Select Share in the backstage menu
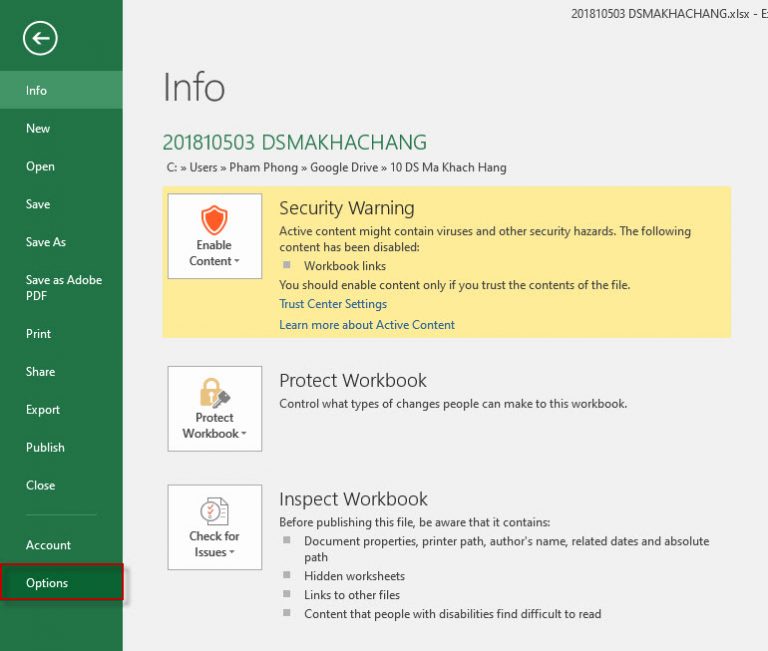 (x=40, y=372)
